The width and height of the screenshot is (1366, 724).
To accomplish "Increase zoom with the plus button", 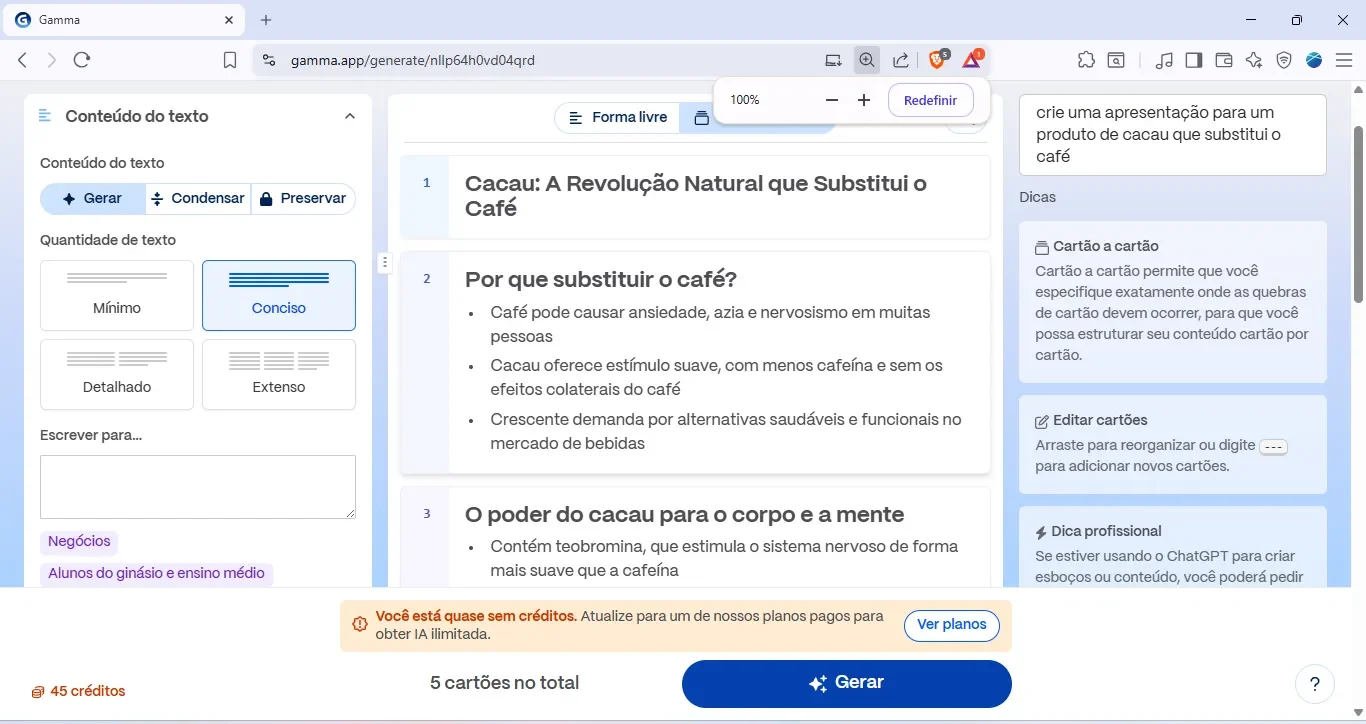I will (864, 100).
